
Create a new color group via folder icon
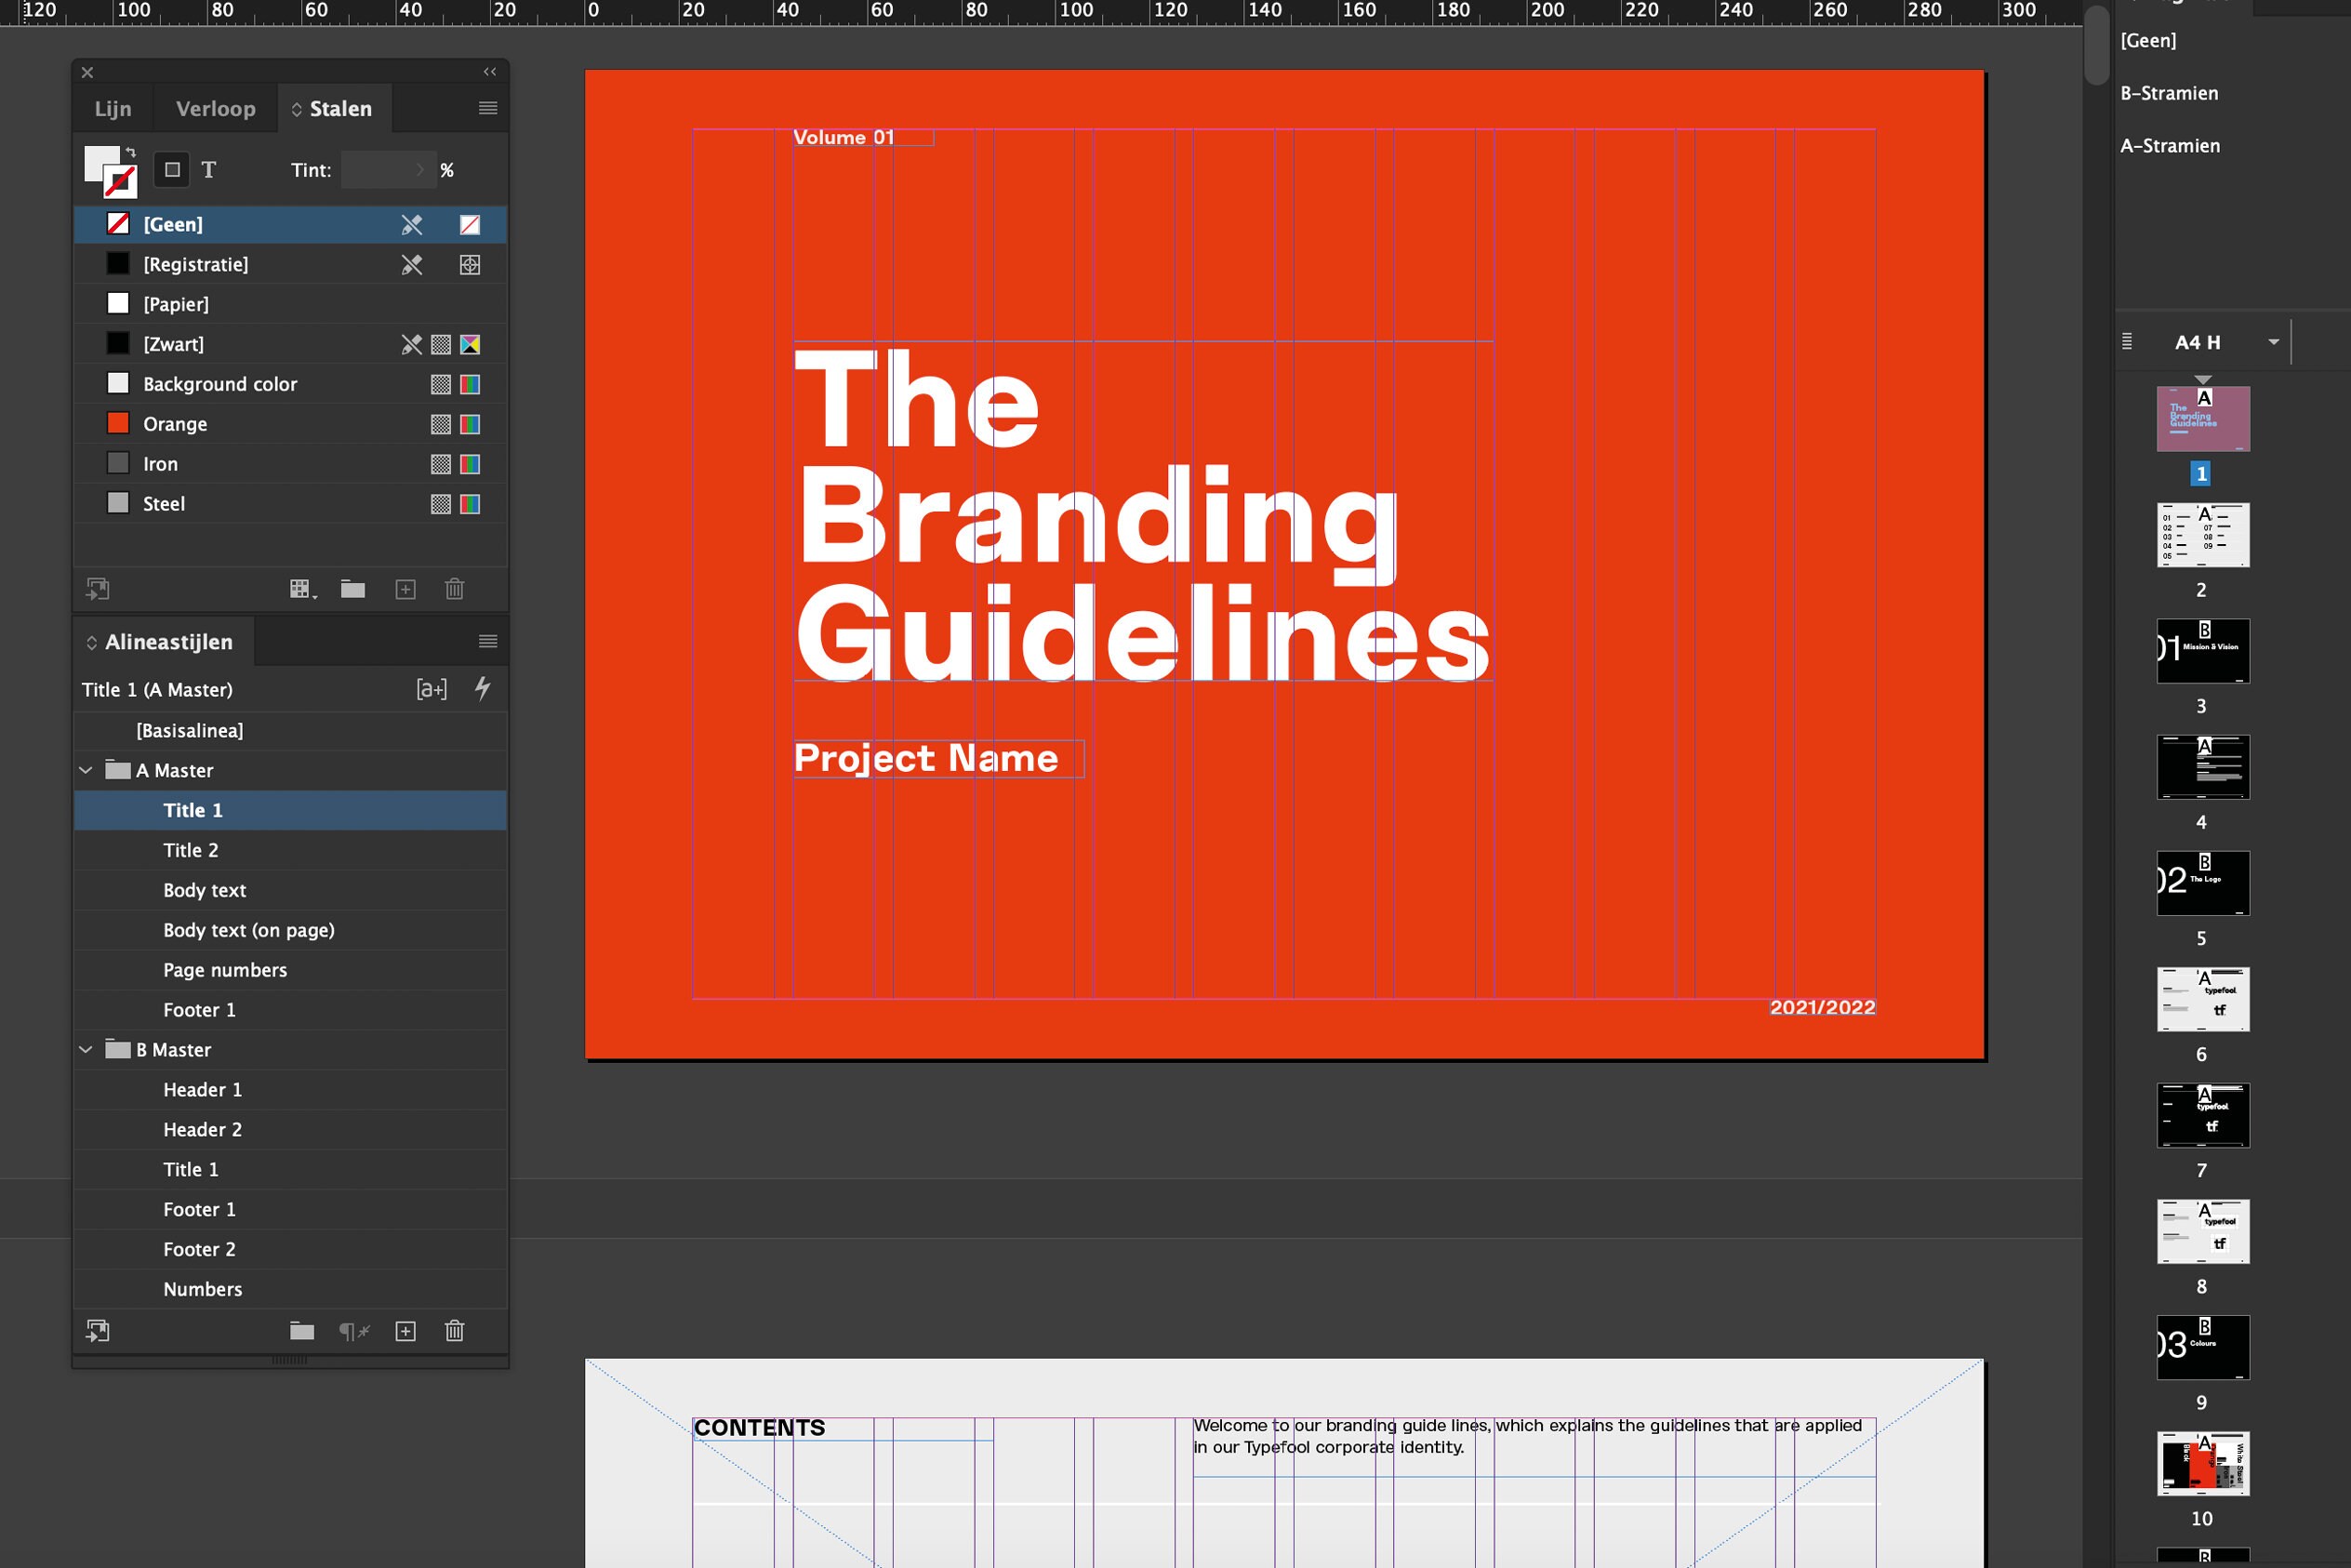point(354,589)
